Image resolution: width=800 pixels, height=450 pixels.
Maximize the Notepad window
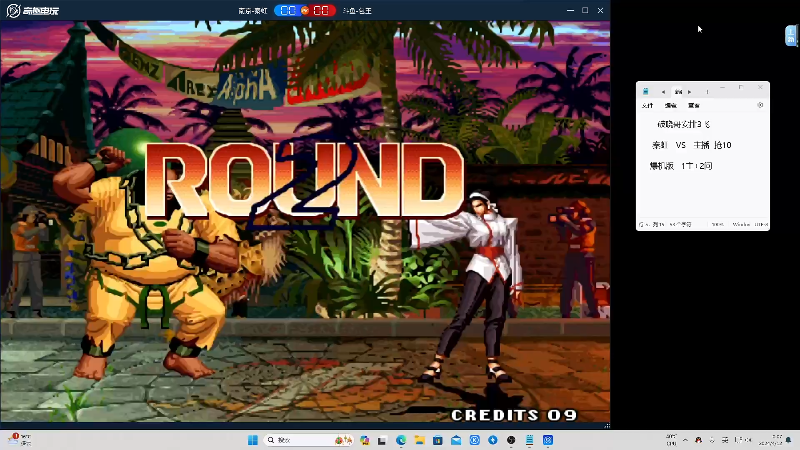coord(741,88)
